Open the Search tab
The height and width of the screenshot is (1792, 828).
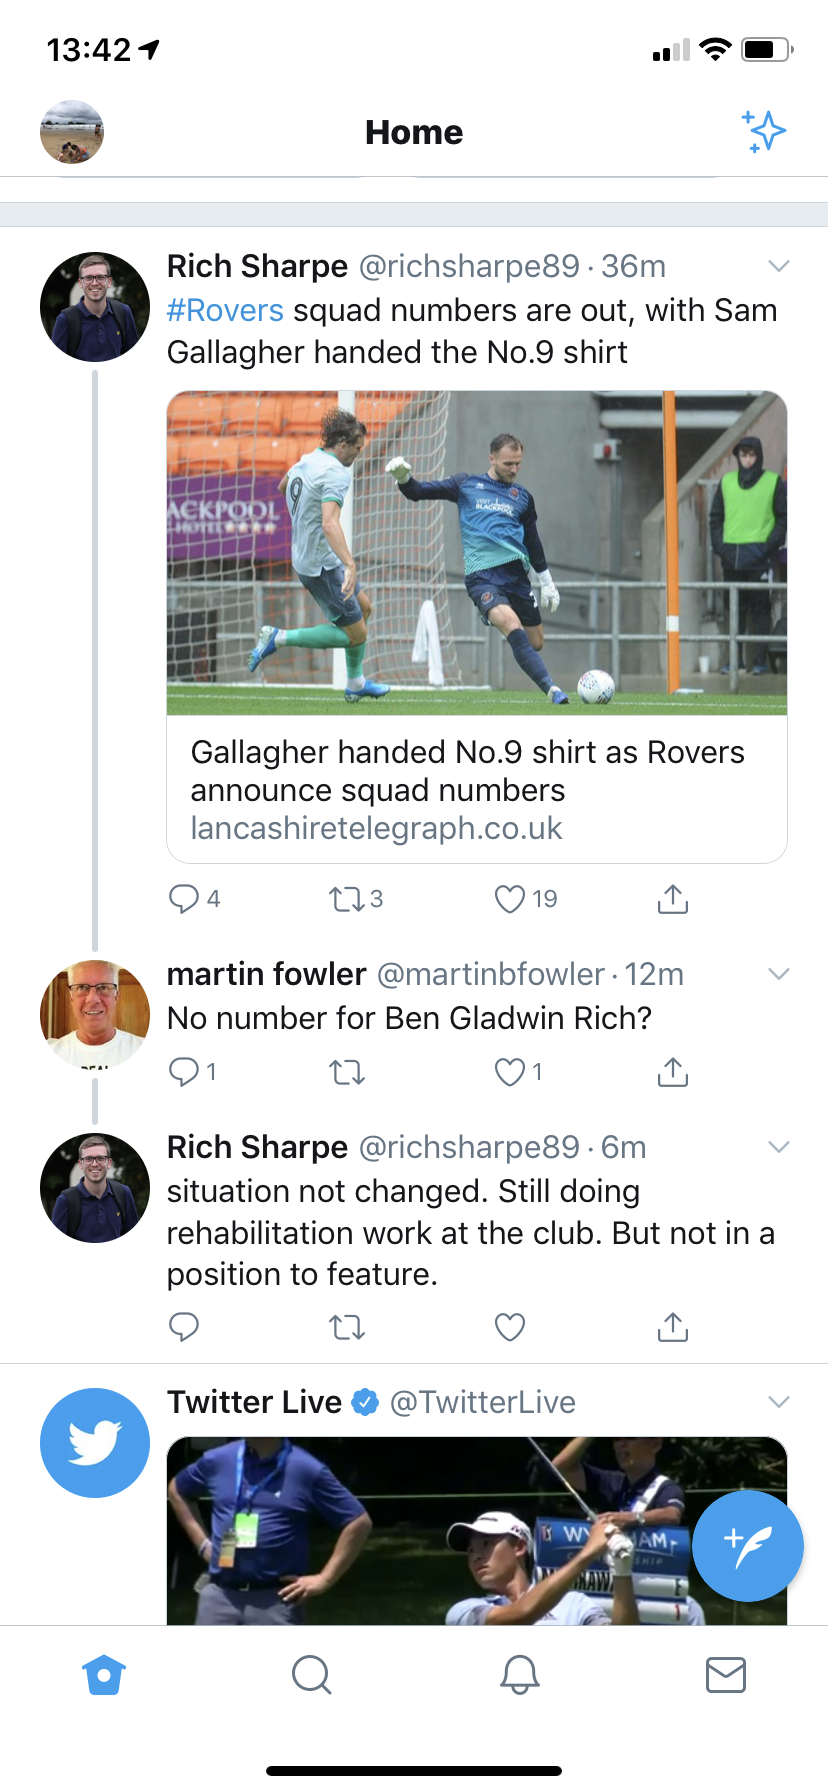[x=311, y=1674]
